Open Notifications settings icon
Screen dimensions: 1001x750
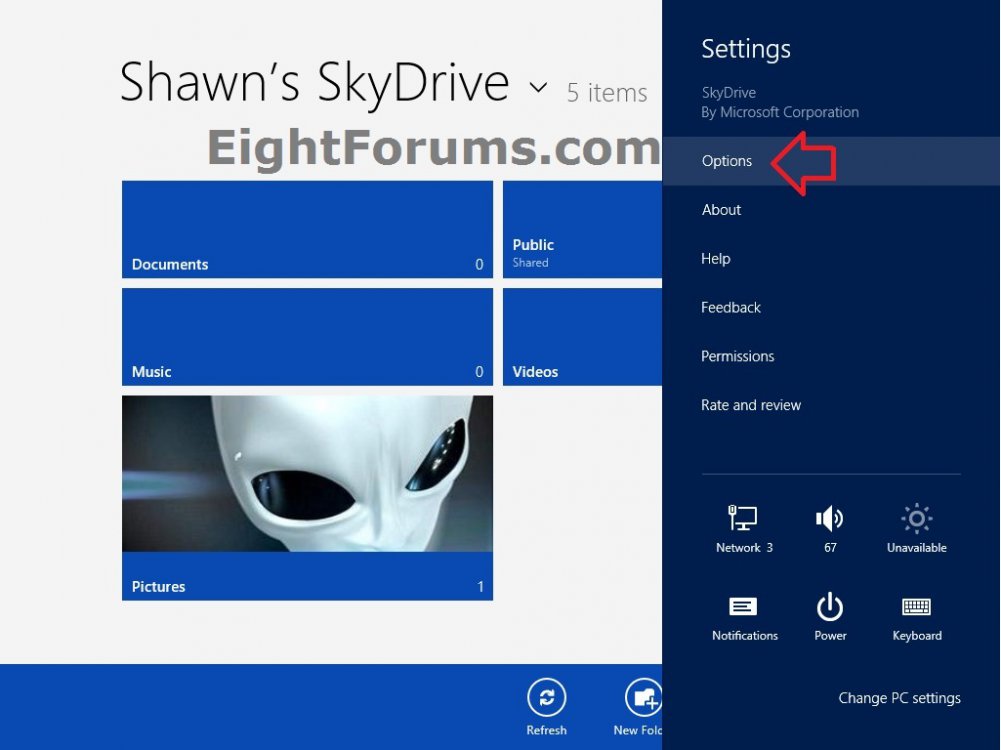click(x=744, y=607)
